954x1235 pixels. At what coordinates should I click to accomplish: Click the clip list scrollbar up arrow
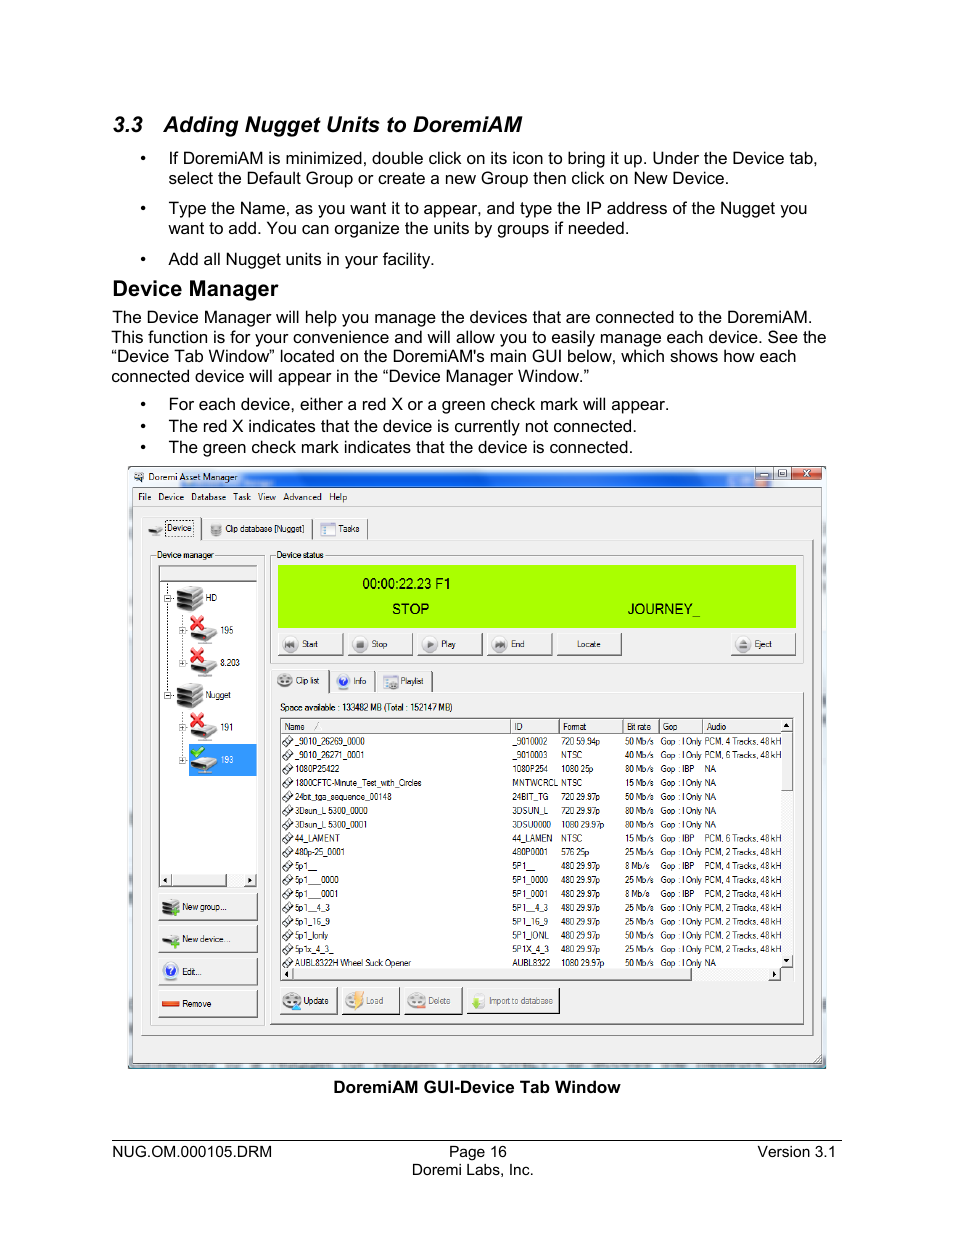click(x=787, y=726)
